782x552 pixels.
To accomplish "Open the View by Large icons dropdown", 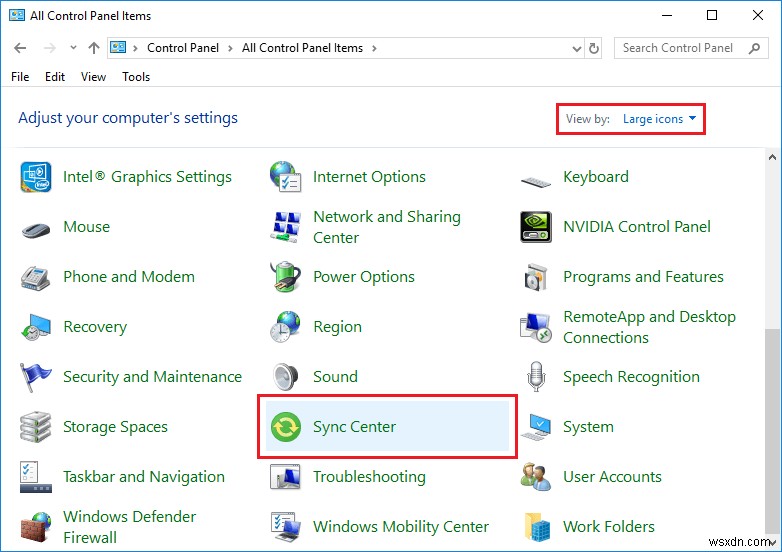I will [659, 119].
